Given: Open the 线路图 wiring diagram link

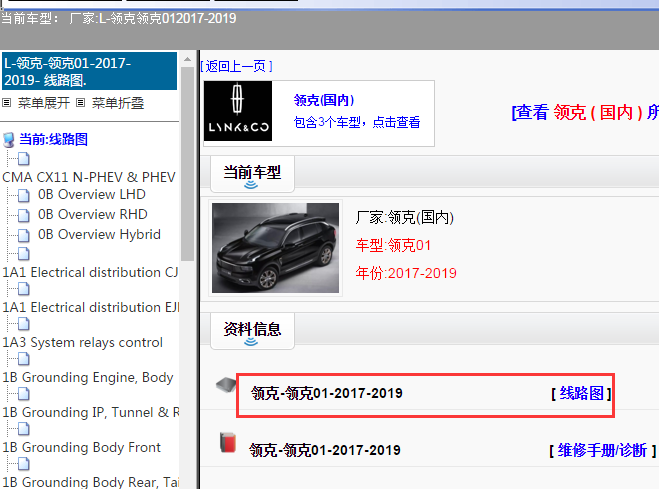Looking at the screenshot, I should 581,393.
